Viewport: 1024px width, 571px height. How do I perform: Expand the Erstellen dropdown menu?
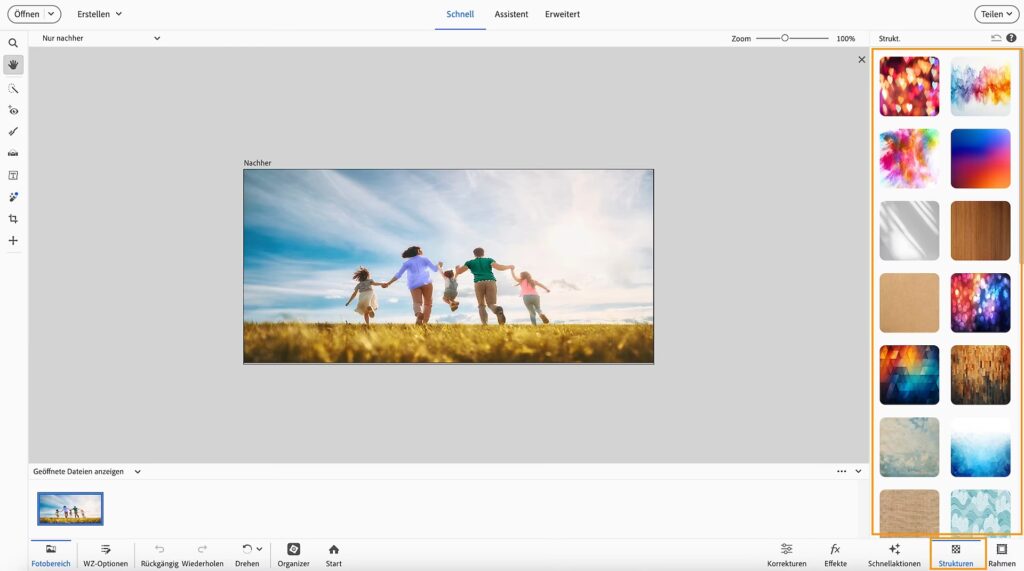(x=100, y=14)
